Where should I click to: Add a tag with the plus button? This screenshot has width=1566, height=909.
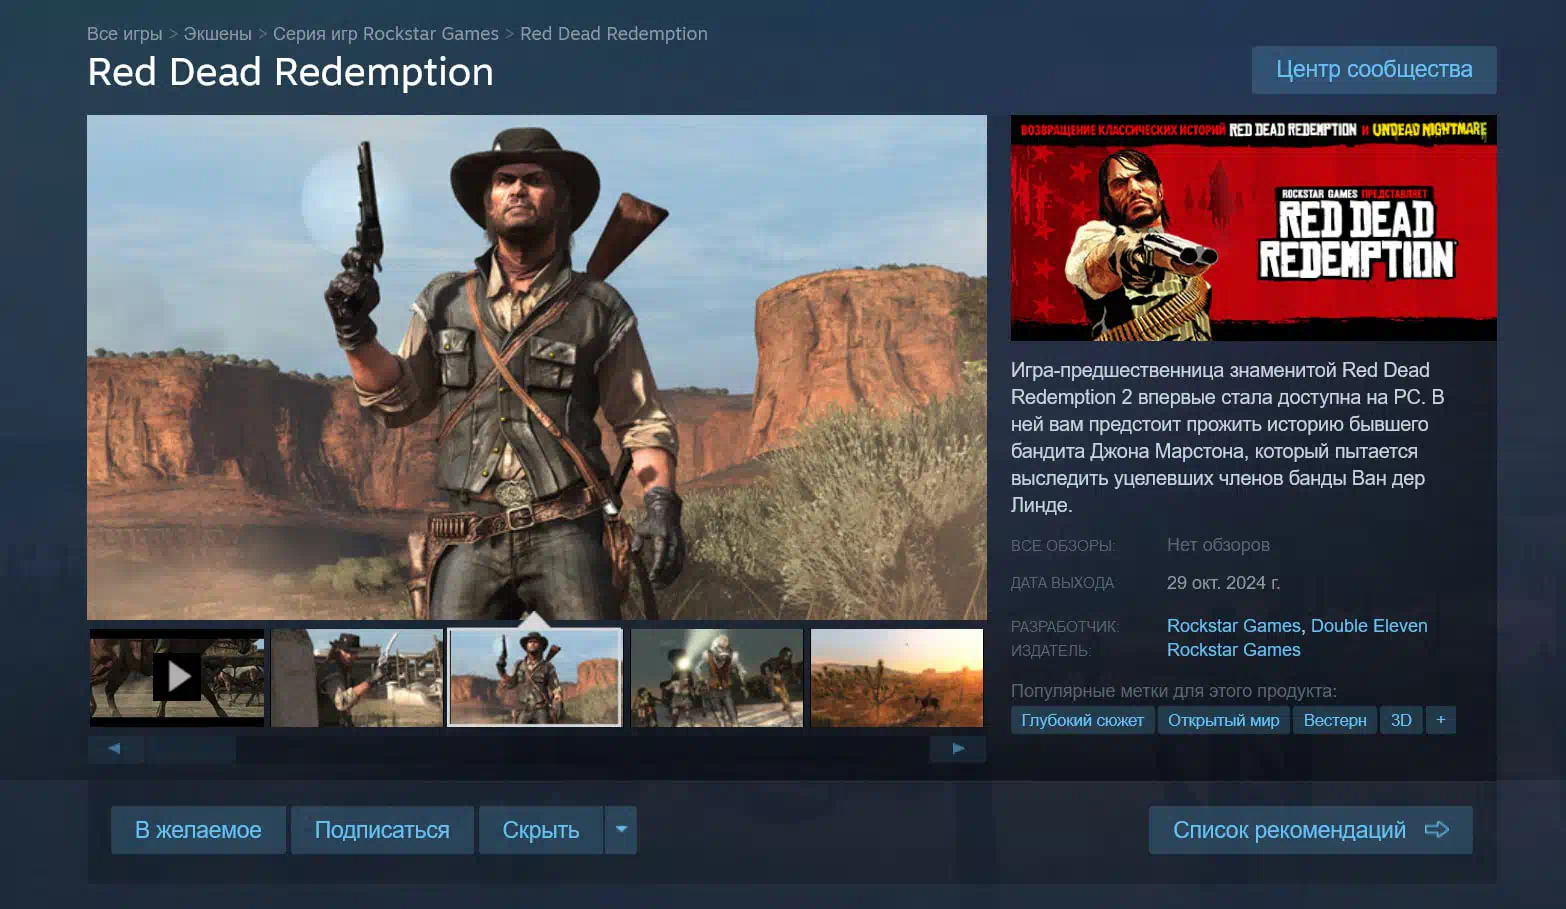pos(1440,720)
